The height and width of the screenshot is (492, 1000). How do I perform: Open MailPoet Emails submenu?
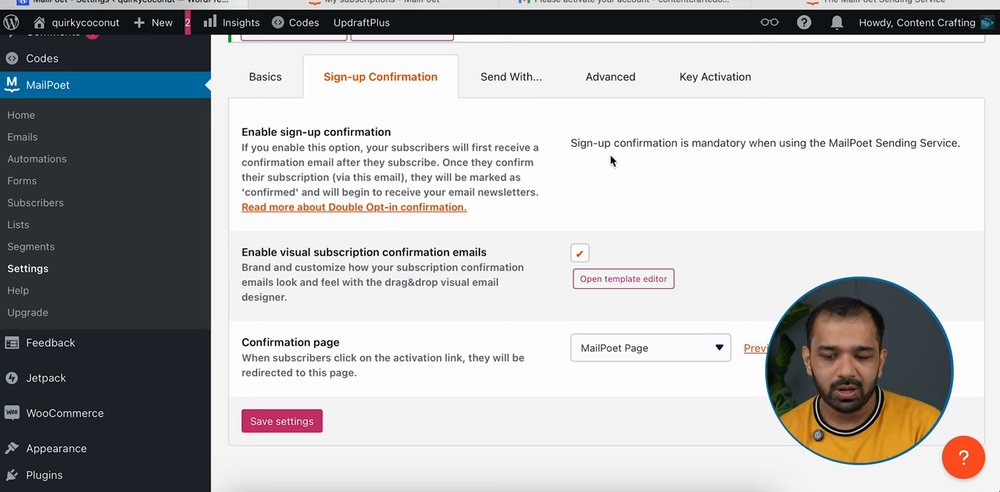tap(22, 137)
